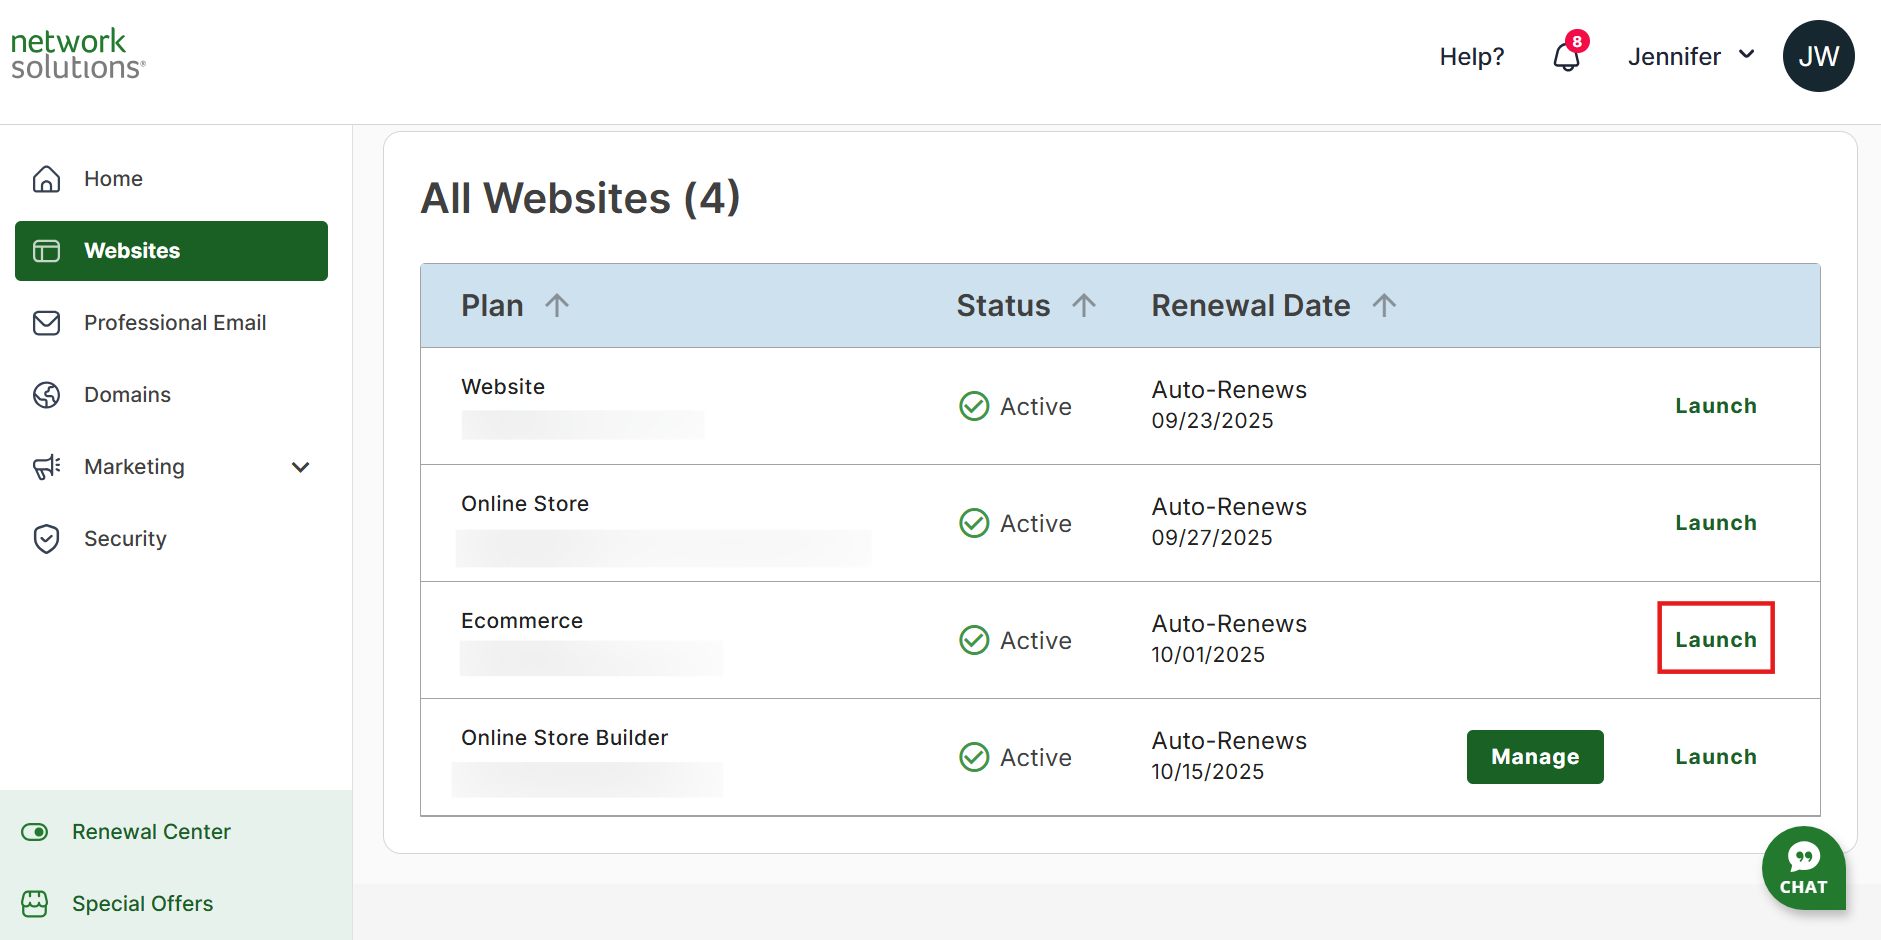Click the Home house icon
Viewport: 1881px width, 940px height.
[x=46, y=179]
